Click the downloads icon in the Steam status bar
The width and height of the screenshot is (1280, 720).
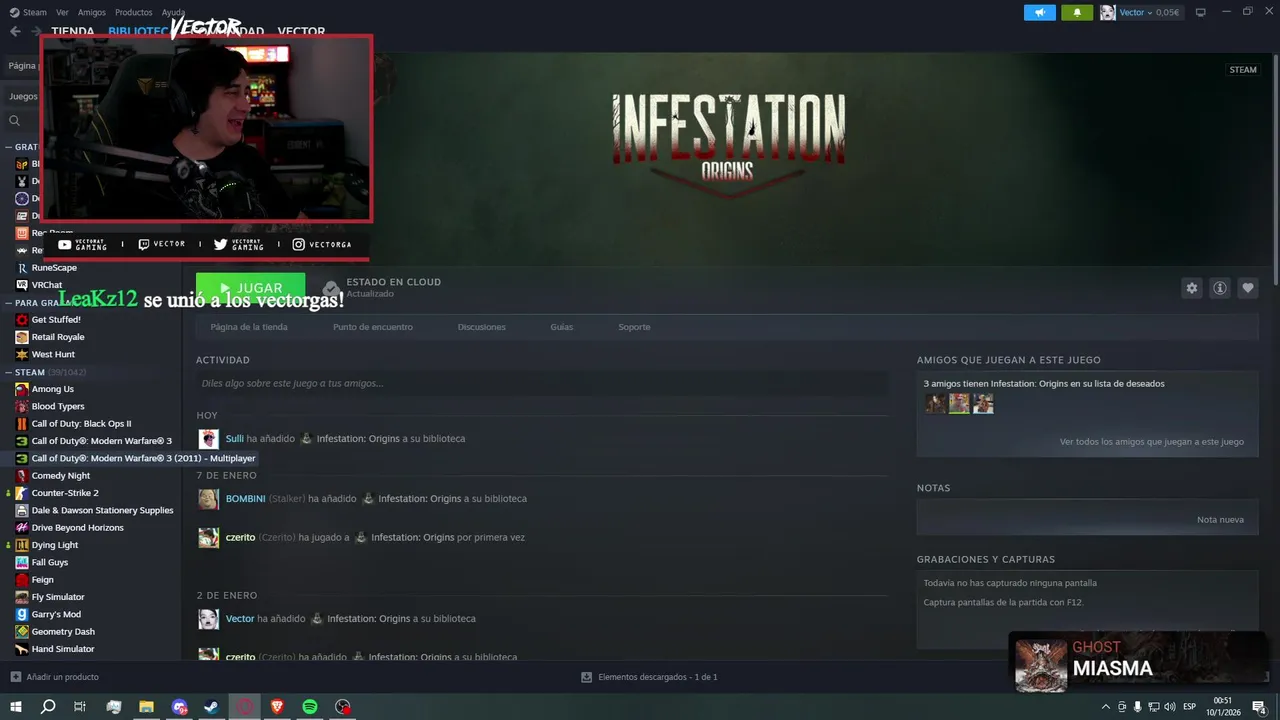tap(586, 677)
